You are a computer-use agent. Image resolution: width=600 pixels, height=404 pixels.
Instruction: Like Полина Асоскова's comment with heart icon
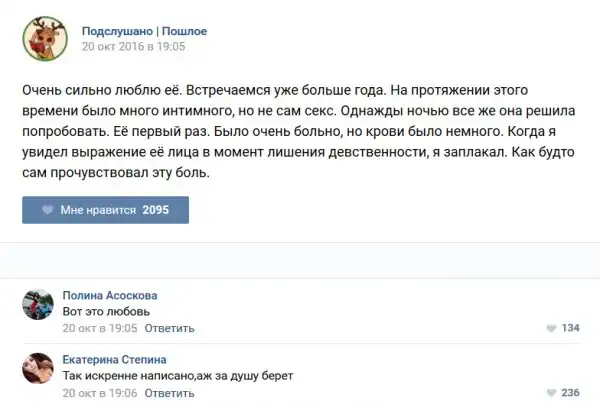tap(551, 328)
